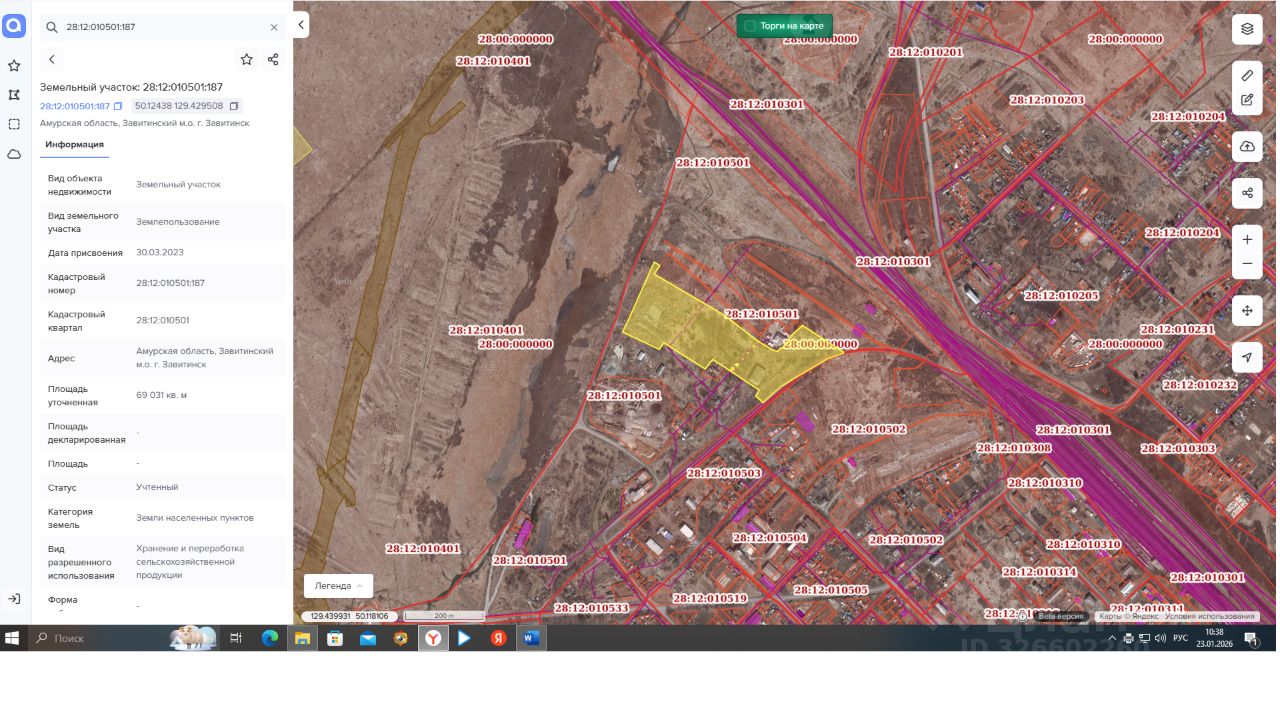Open Microsoft Word from taskbar
The image size is (1280, 720).
531,638
